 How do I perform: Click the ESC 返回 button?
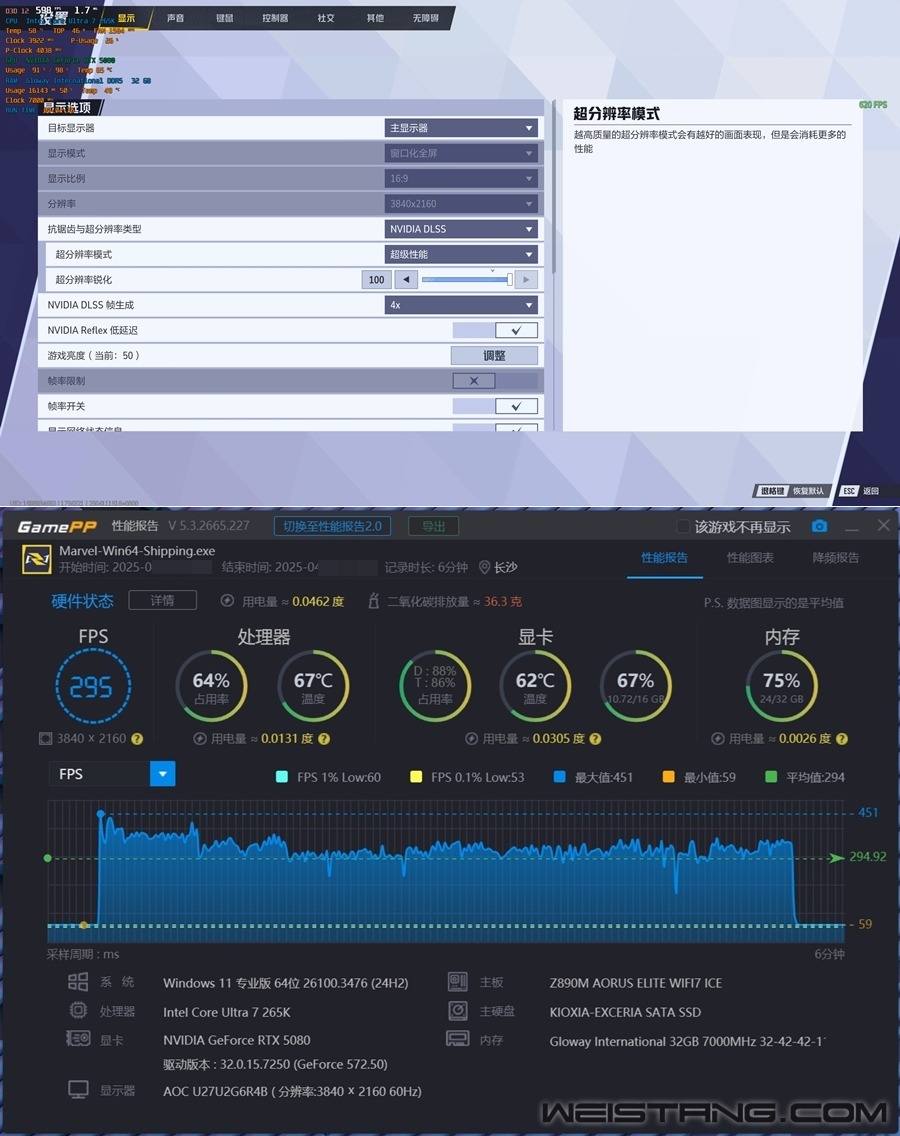tap(860, 491)
